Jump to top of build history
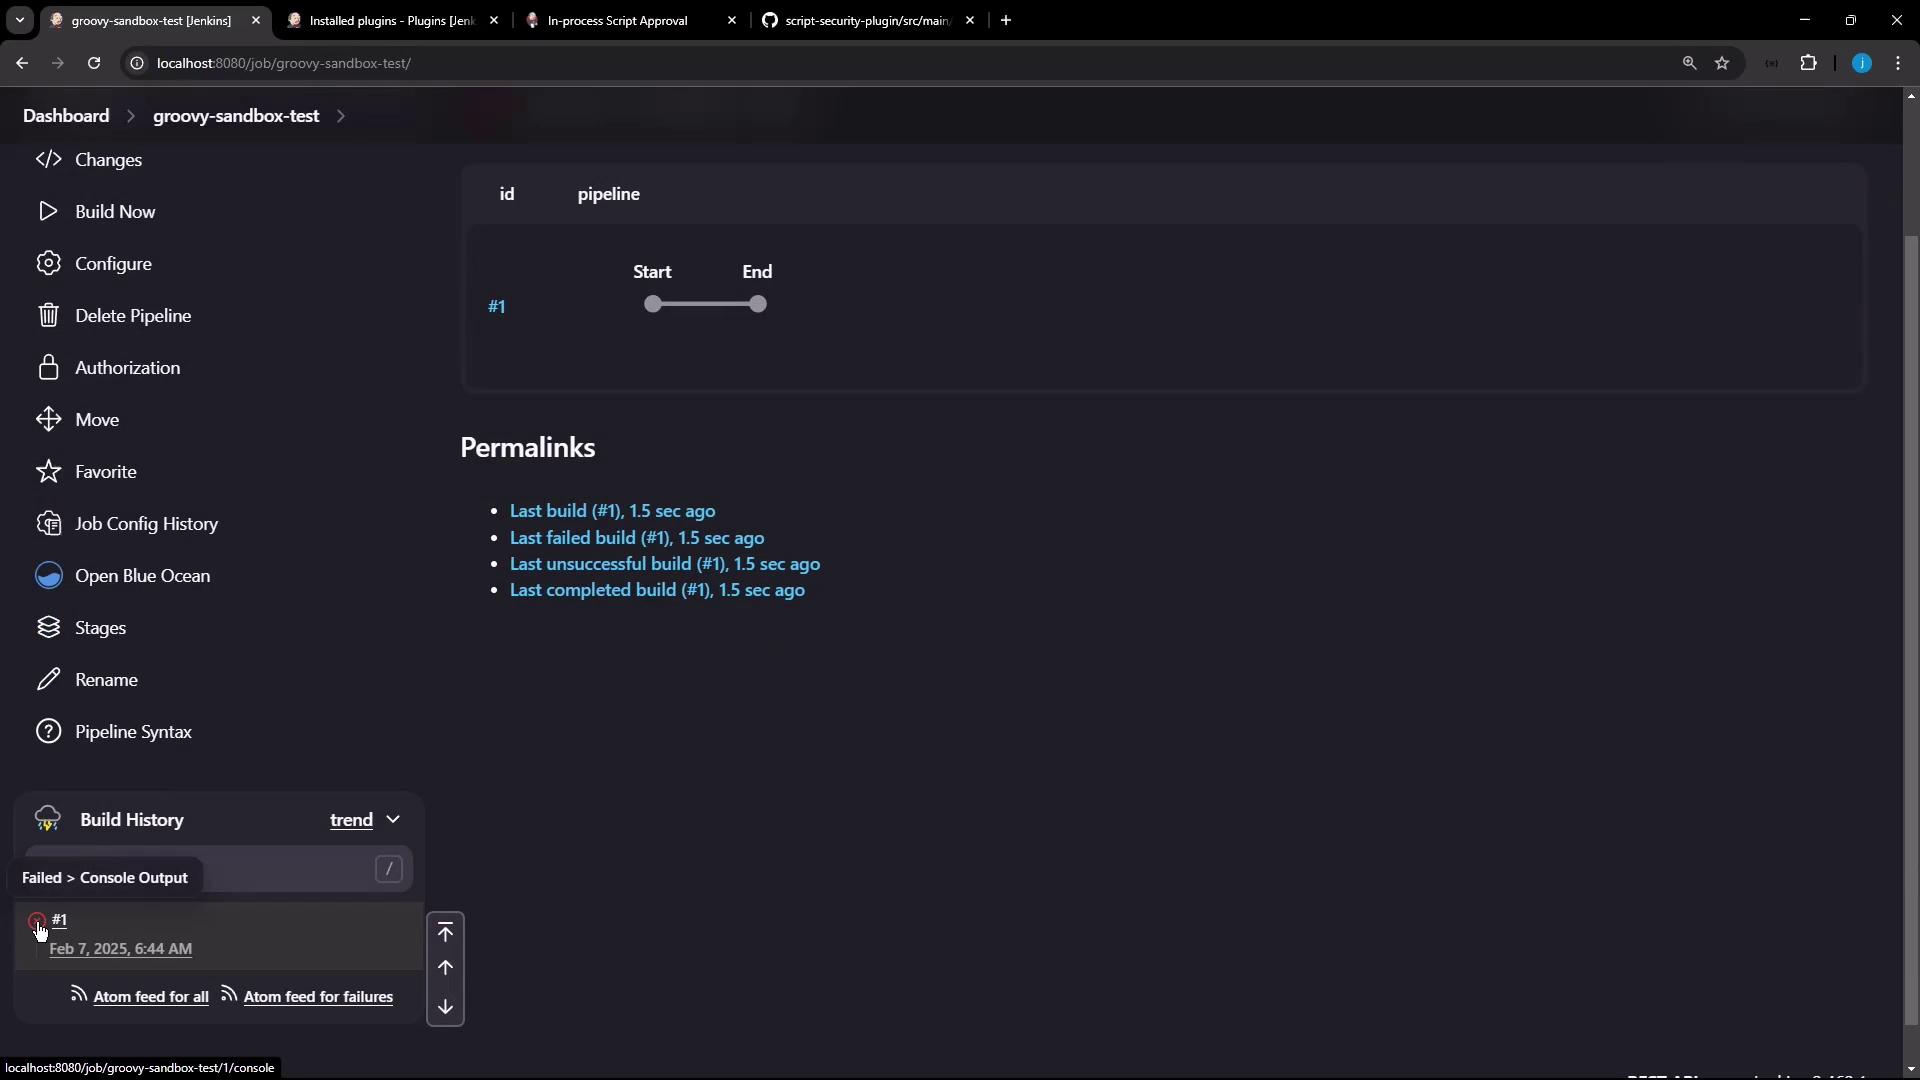Image resolution: width=1920 pixels, height=1080 pixels. pos(445,932)
